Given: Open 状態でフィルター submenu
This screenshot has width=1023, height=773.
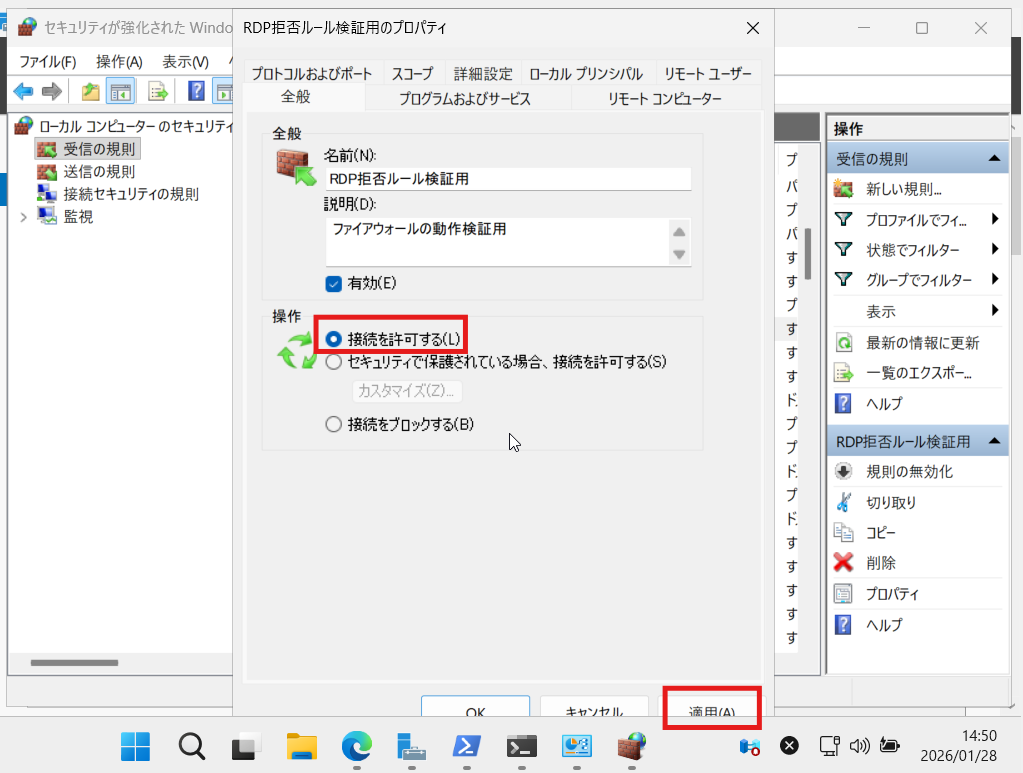Looking at the screenshot, I should point(918,250).
